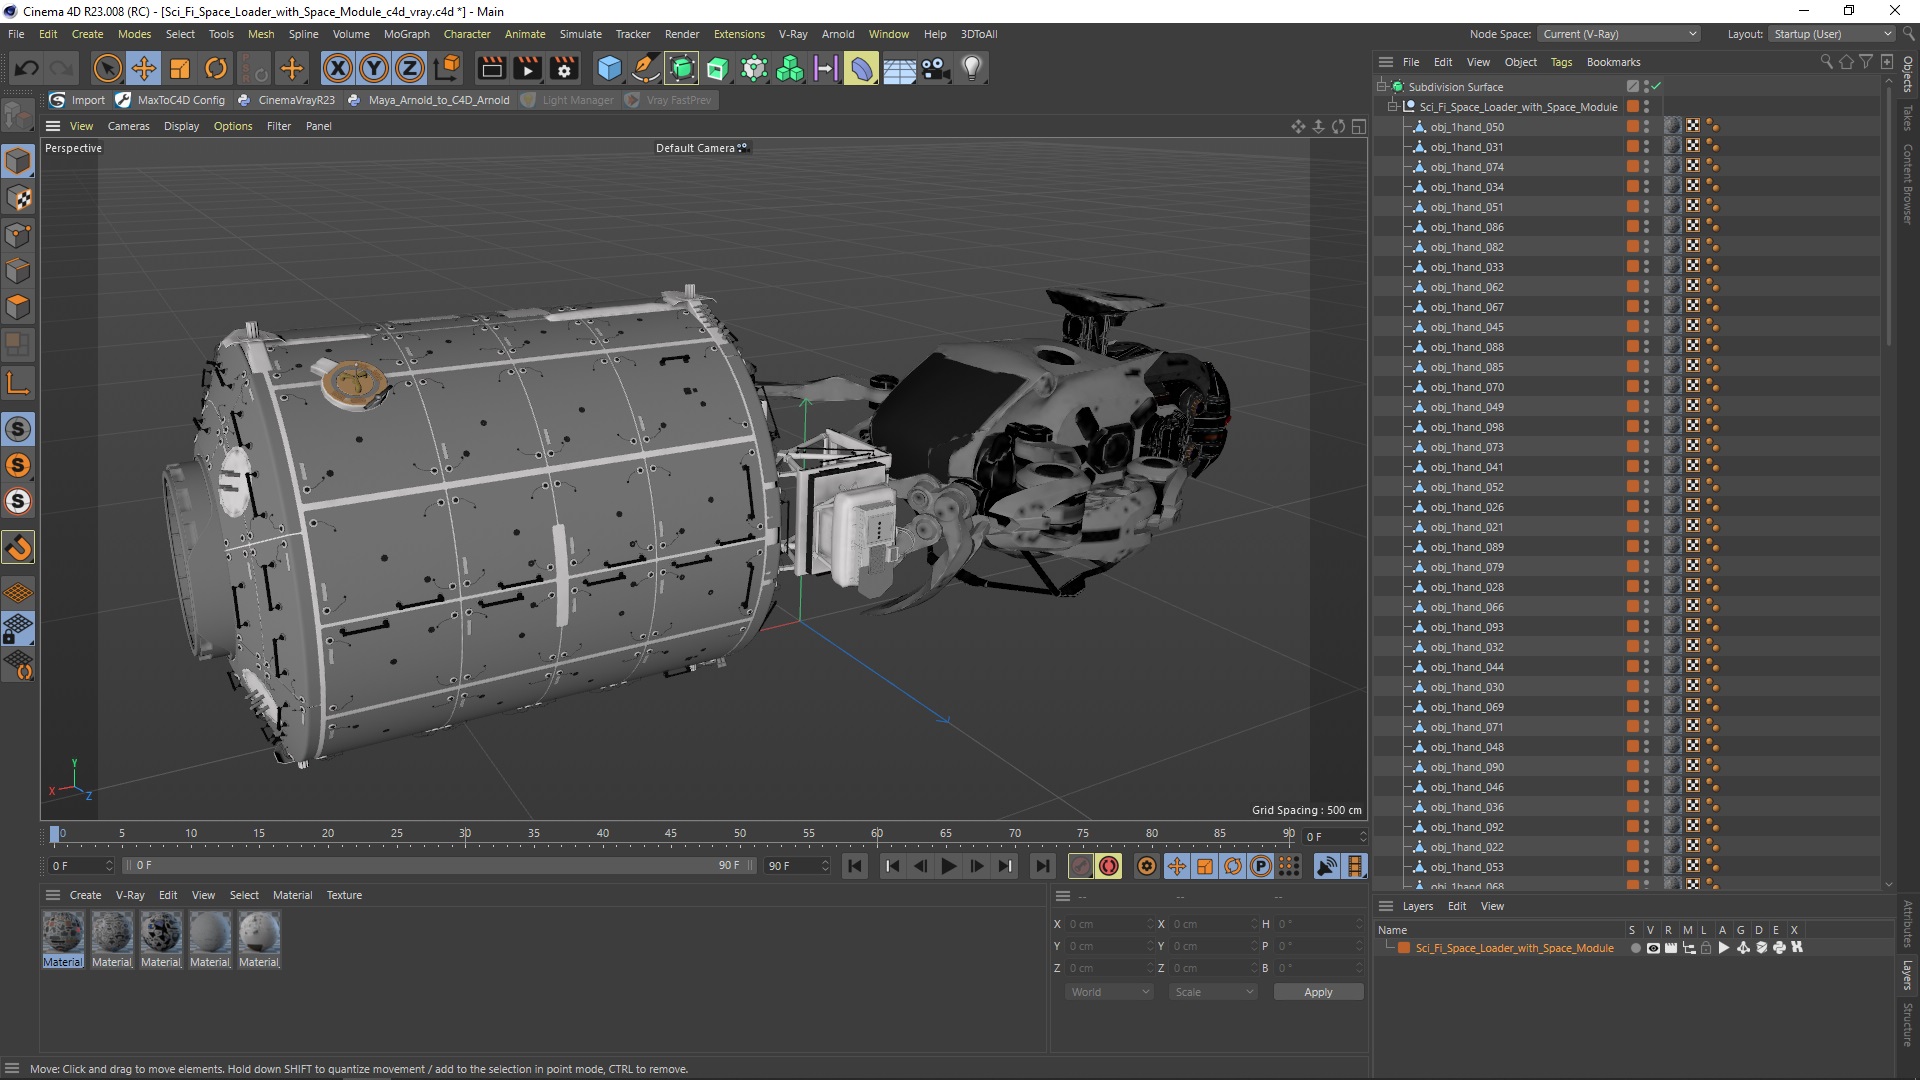Viewport: 1920px width, 1080px height.
Task: Open the Scale mode dropdown
Action: coord(1213,992)
